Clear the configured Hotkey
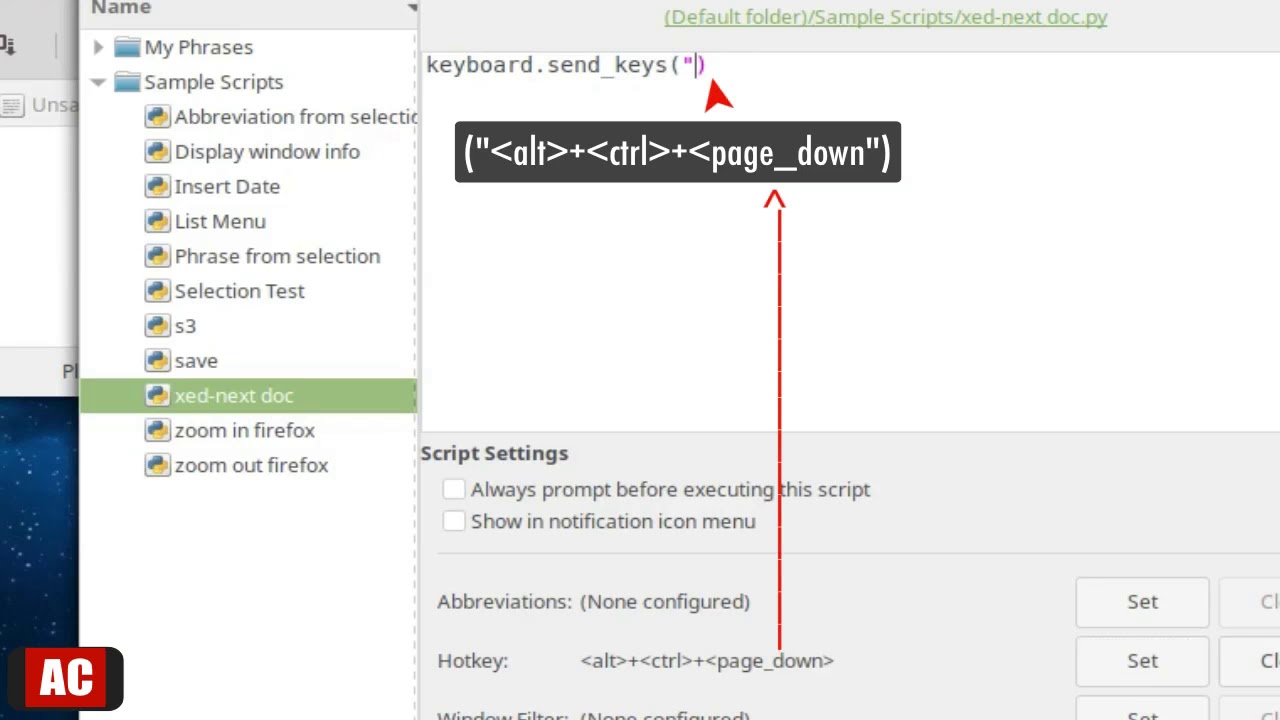 tap(1250, 661)
